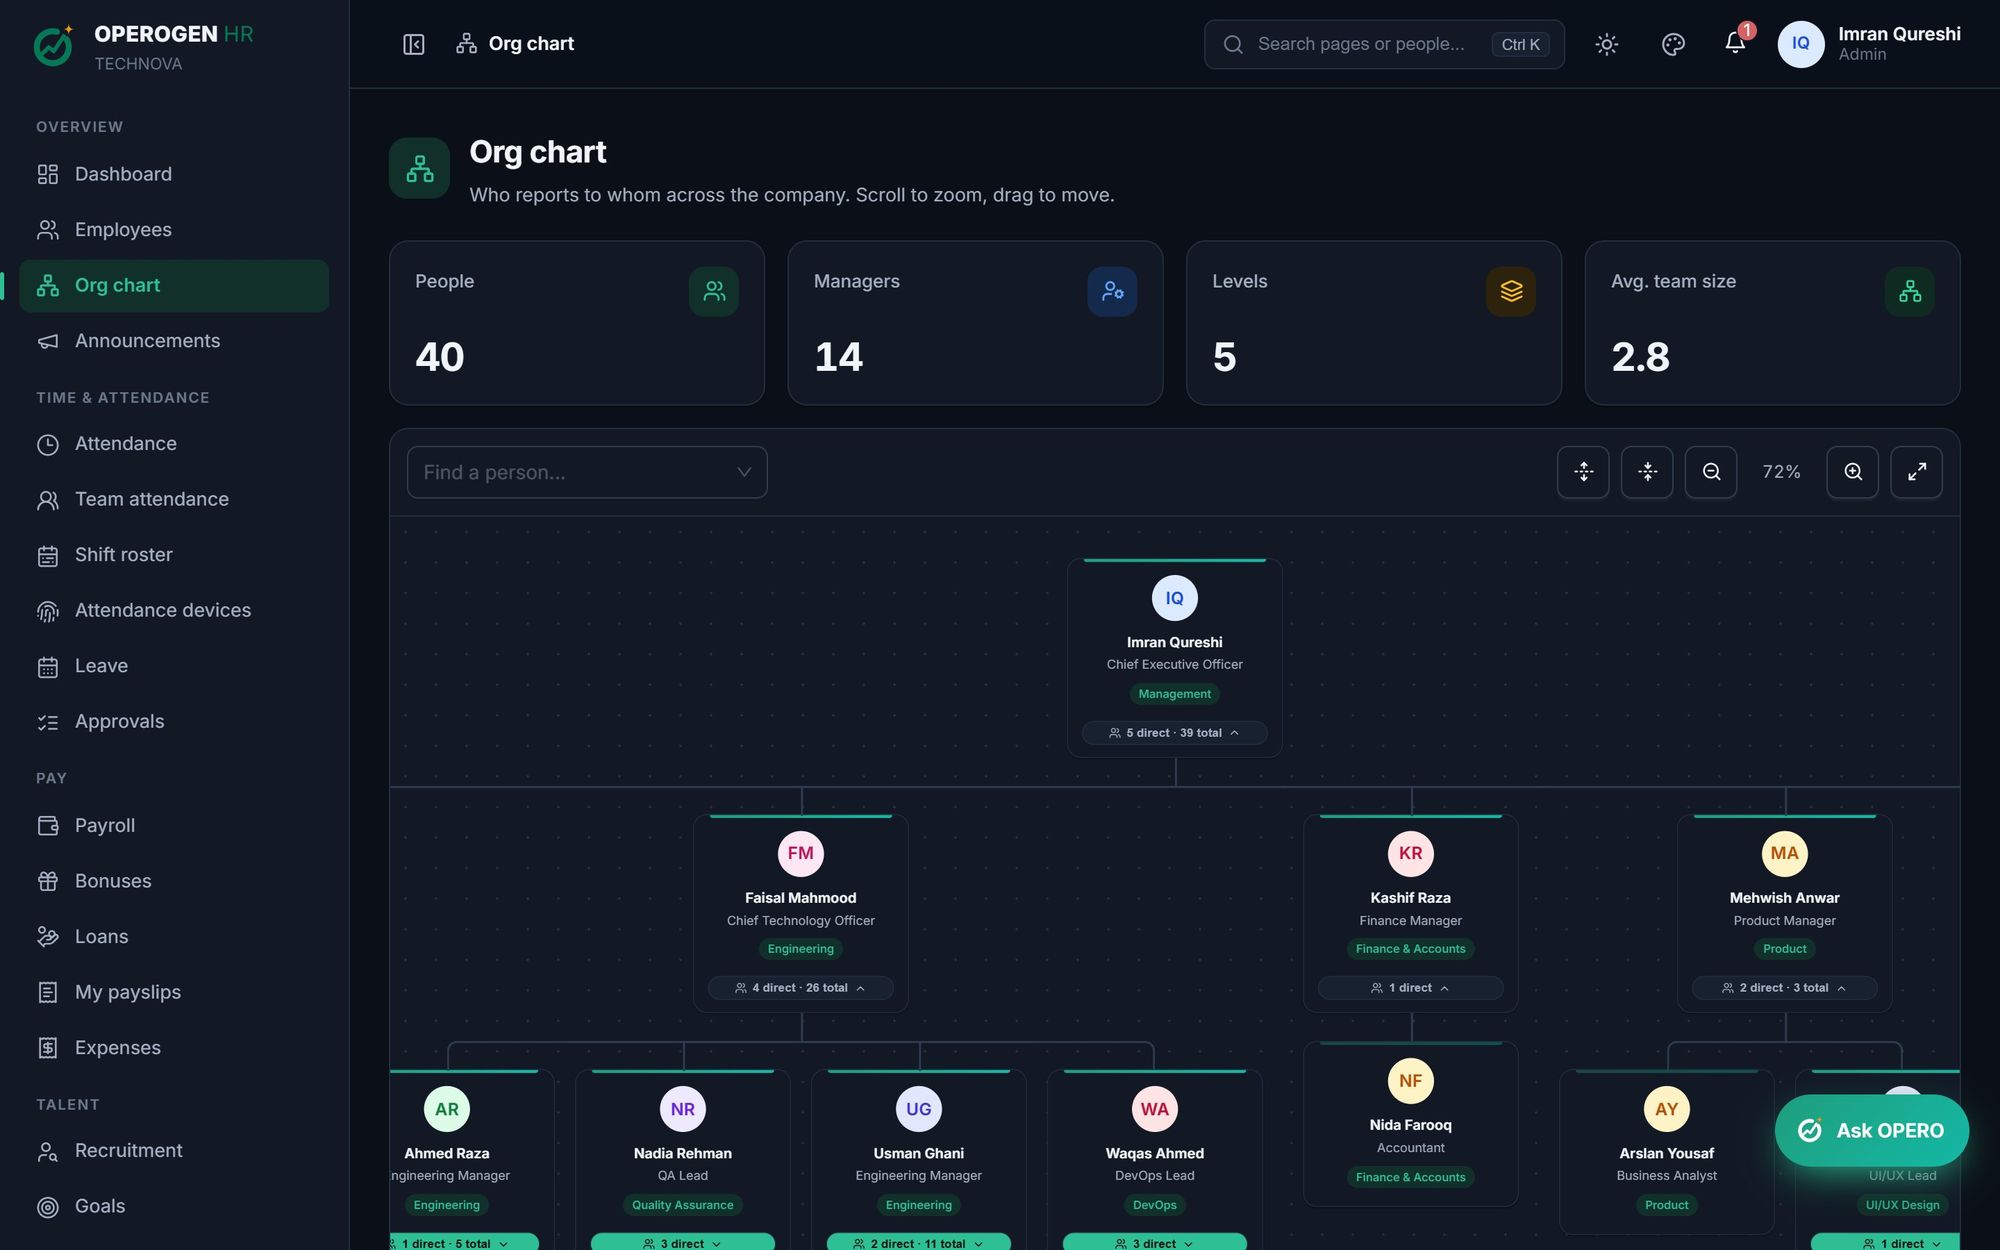This screenshot has width=2000, height=1250.
Task: Expand Waqas Ahmed's 3 direct reports
Action: pos(1154,1243)
